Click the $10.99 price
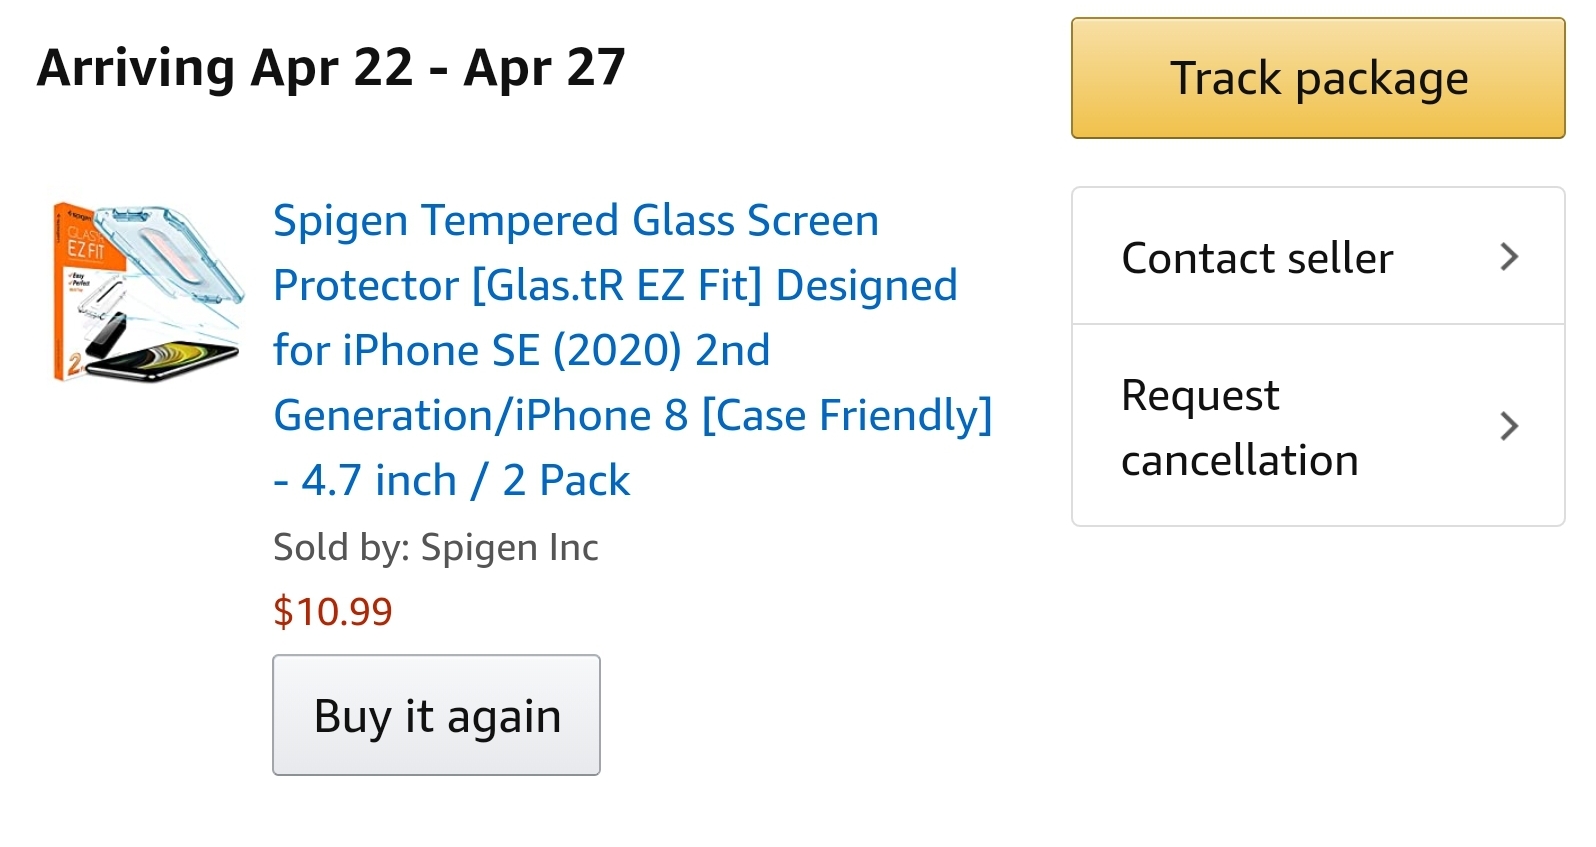The width and height of the screenshot is (1596, 847). point(332,611)
